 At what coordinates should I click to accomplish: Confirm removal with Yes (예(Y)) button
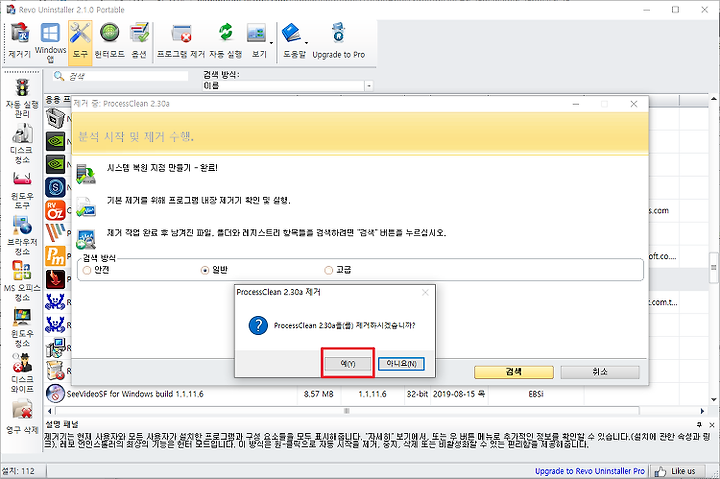coord(348,364)
